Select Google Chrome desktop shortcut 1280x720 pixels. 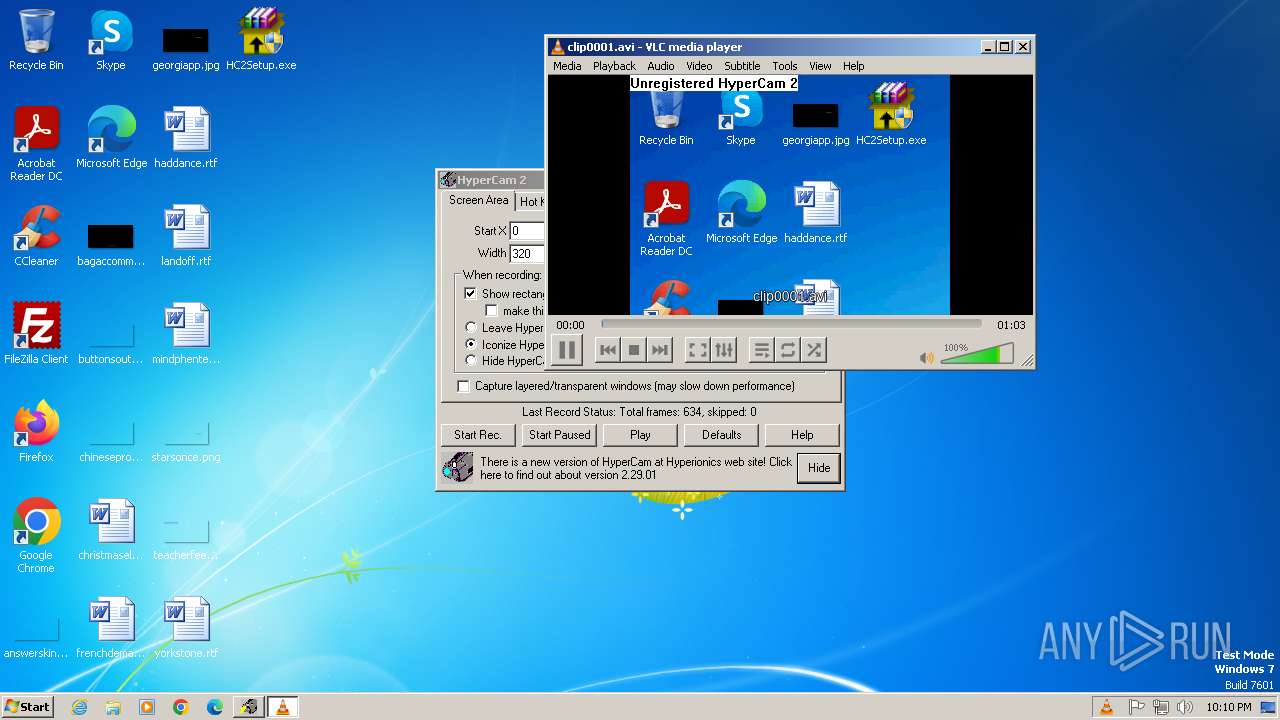click(36, 537)
